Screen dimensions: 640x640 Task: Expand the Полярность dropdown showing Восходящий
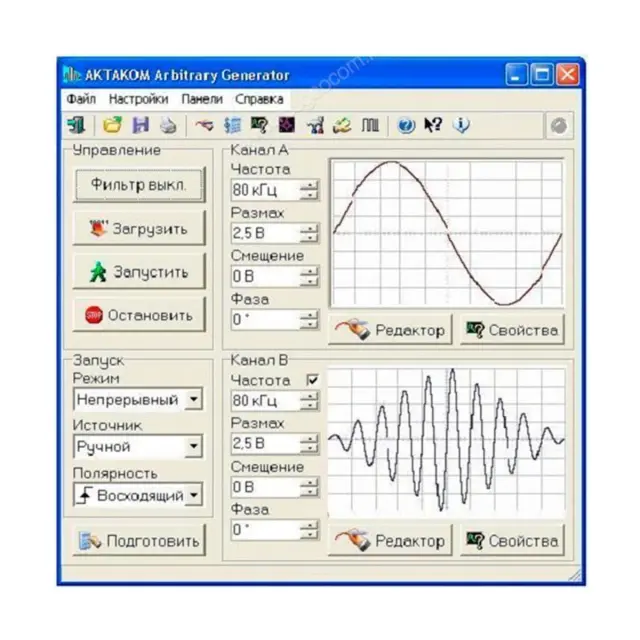pos(194,495)
